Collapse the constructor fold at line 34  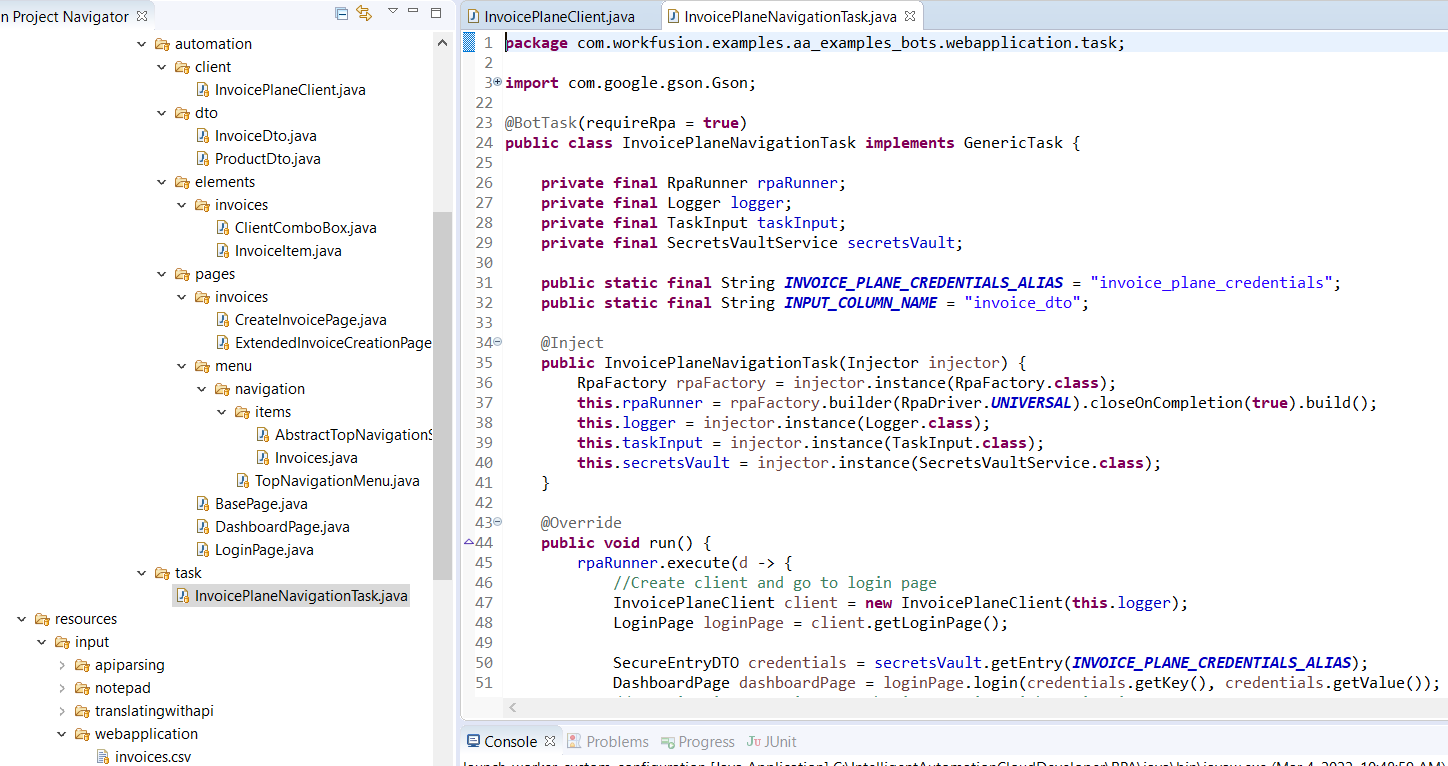point(498,342)
